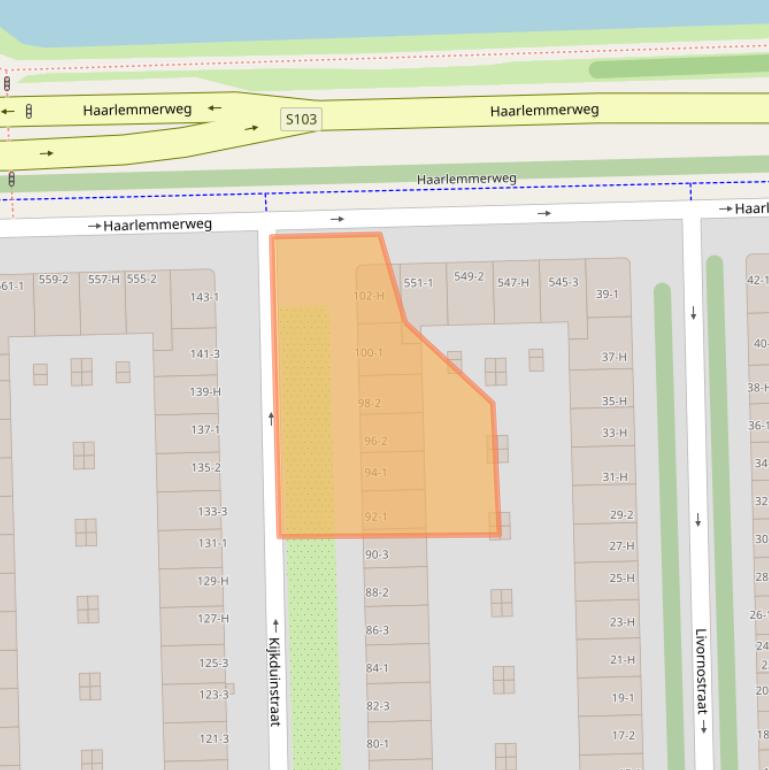Select house number 129-H
Image resolution: width=769 pixels, height=770 pixels.
point(212,581)
